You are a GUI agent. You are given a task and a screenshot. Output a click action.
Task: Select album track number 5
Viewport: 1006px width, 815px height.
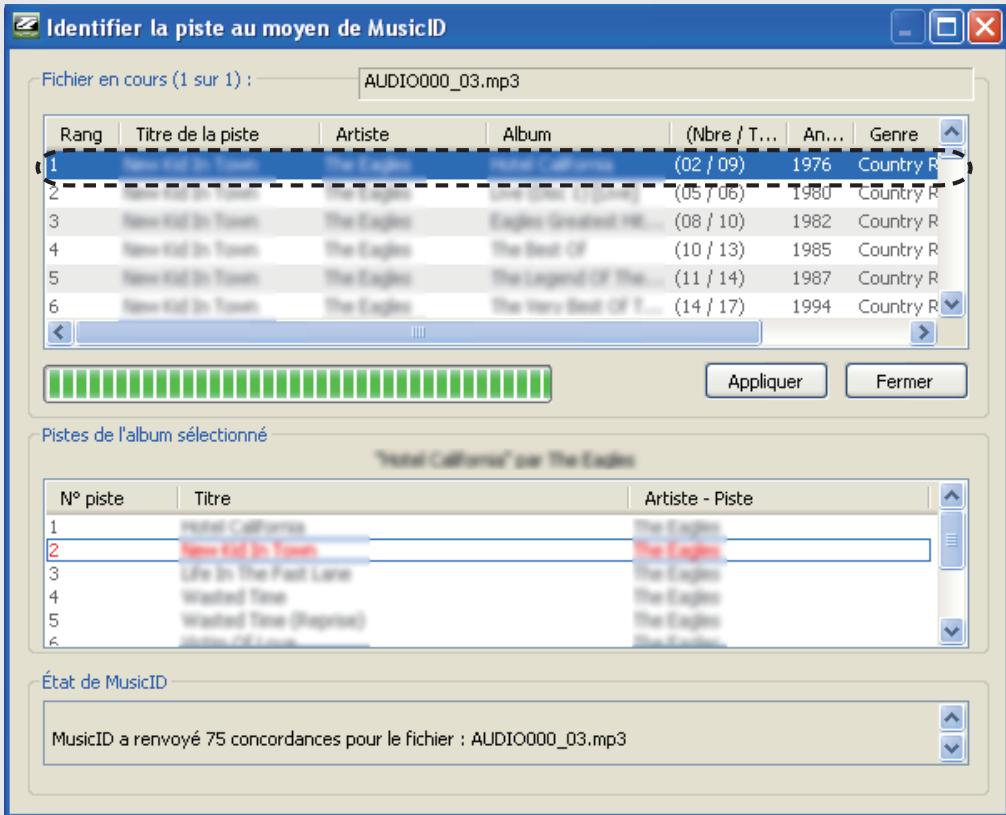488,621
